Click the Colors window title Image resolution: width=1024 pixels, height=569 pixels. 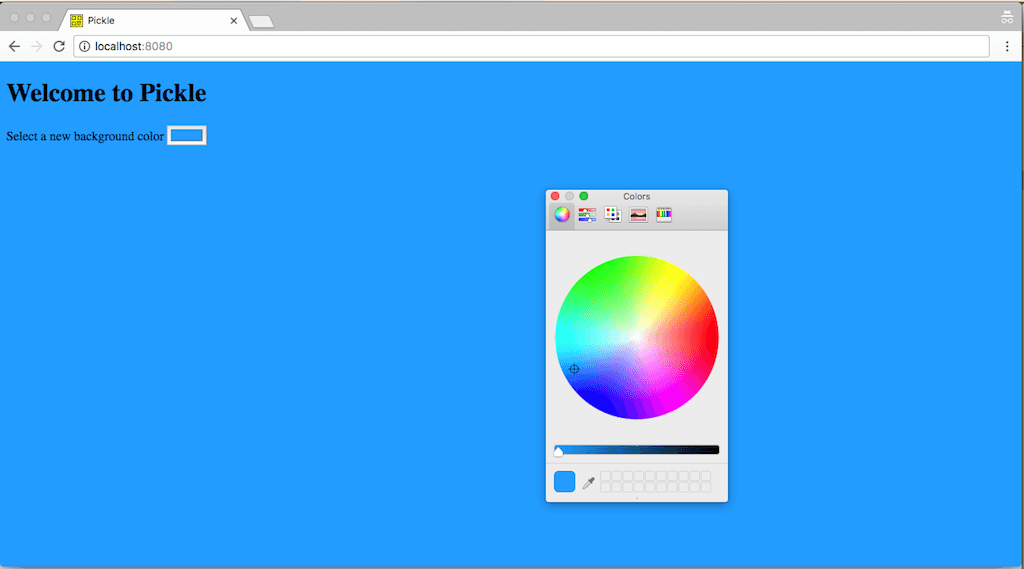[x=637, y=196]
